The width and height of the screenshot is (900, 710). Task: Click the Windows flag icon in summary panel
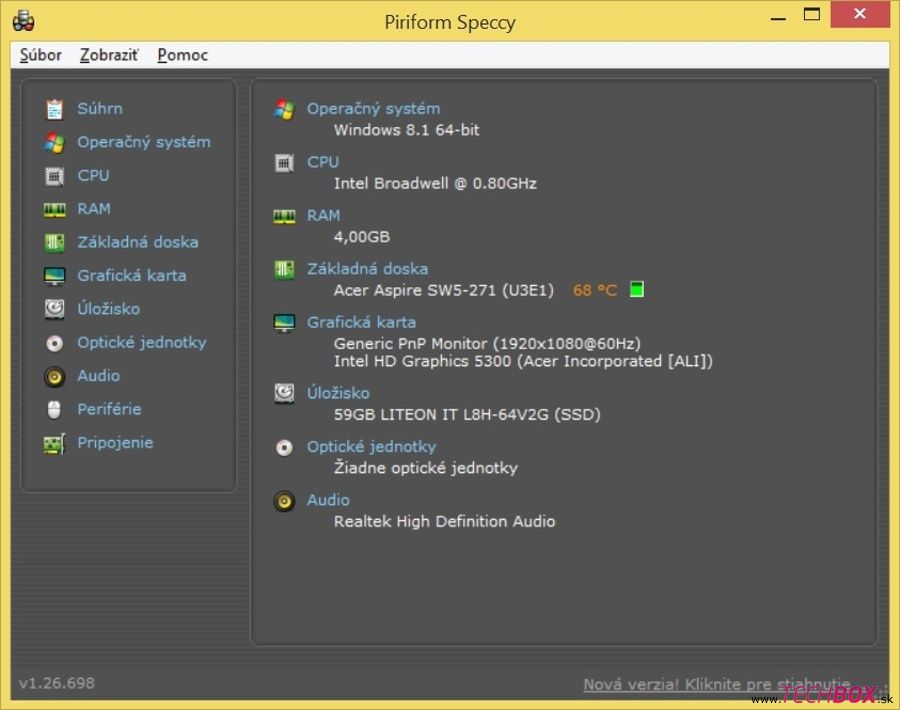284,109
